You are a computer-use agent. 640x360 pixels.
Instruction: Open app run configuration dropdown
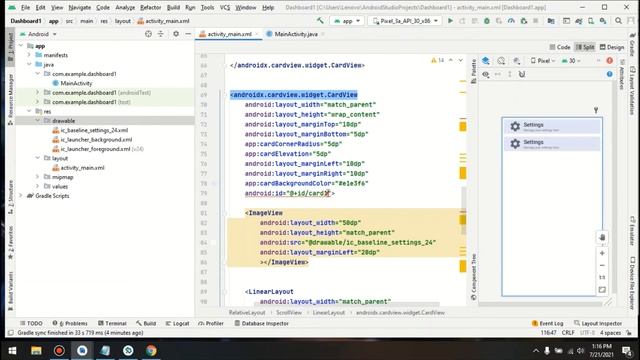[347, 21]
